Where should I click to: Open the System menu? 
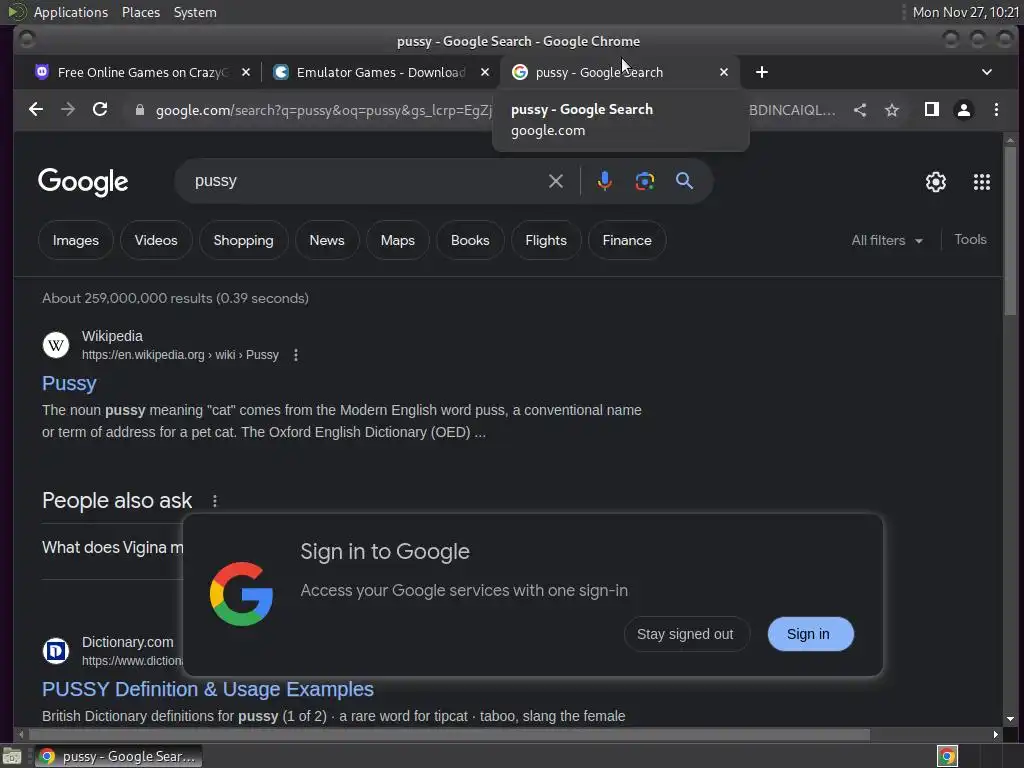tap(195, 12)
